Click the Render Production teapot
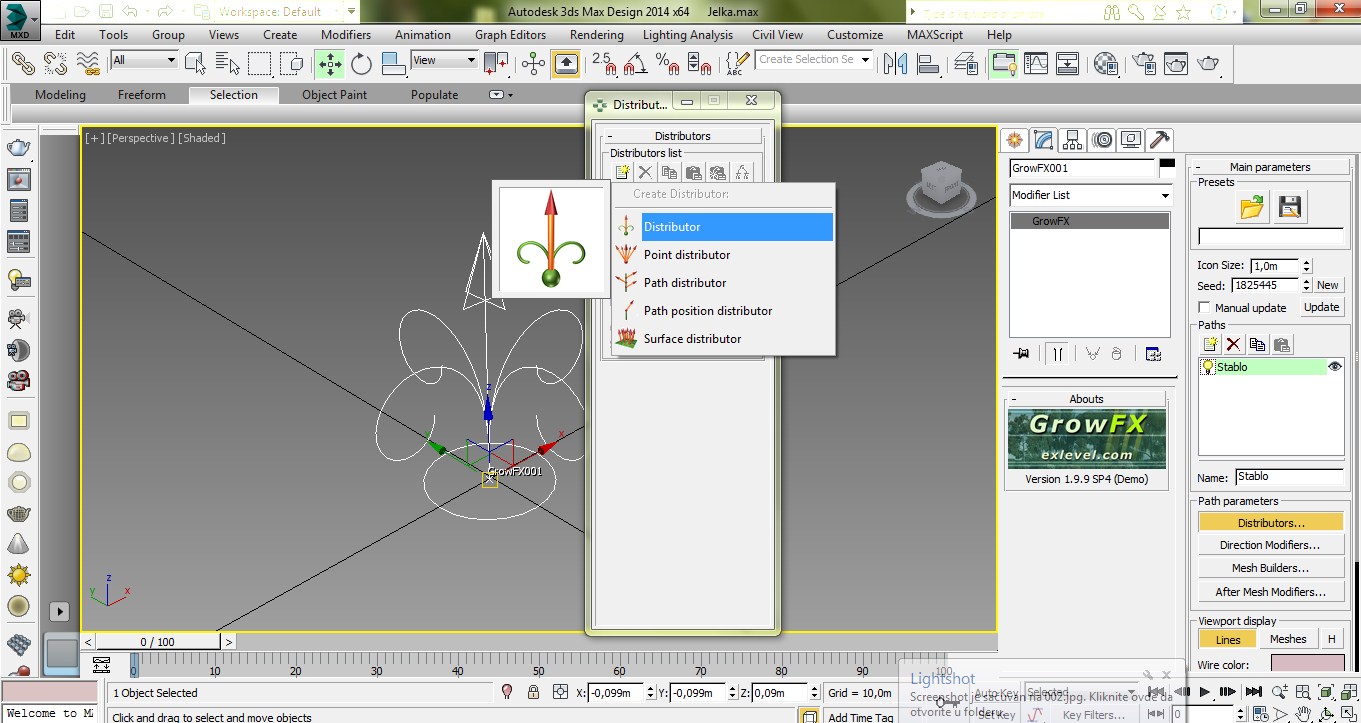Viewport: 1361px width, 723px height. tap(1208, 64)
